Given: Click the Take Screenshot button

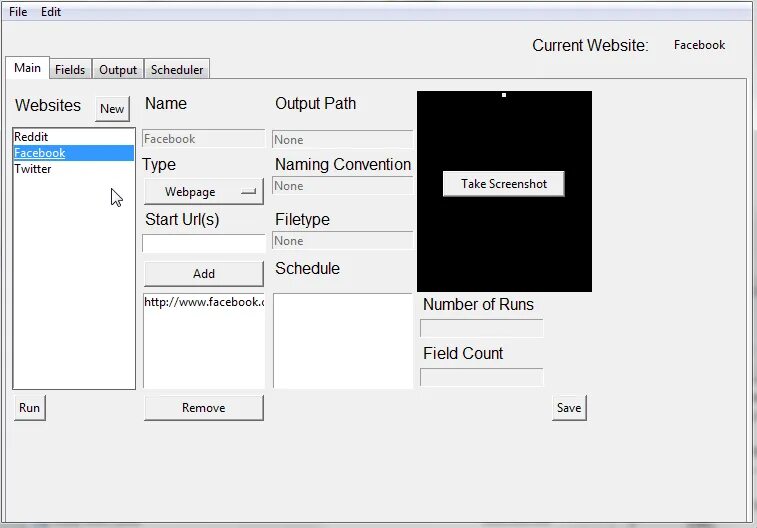Looking at the screenshot, I should coord(504,183).
